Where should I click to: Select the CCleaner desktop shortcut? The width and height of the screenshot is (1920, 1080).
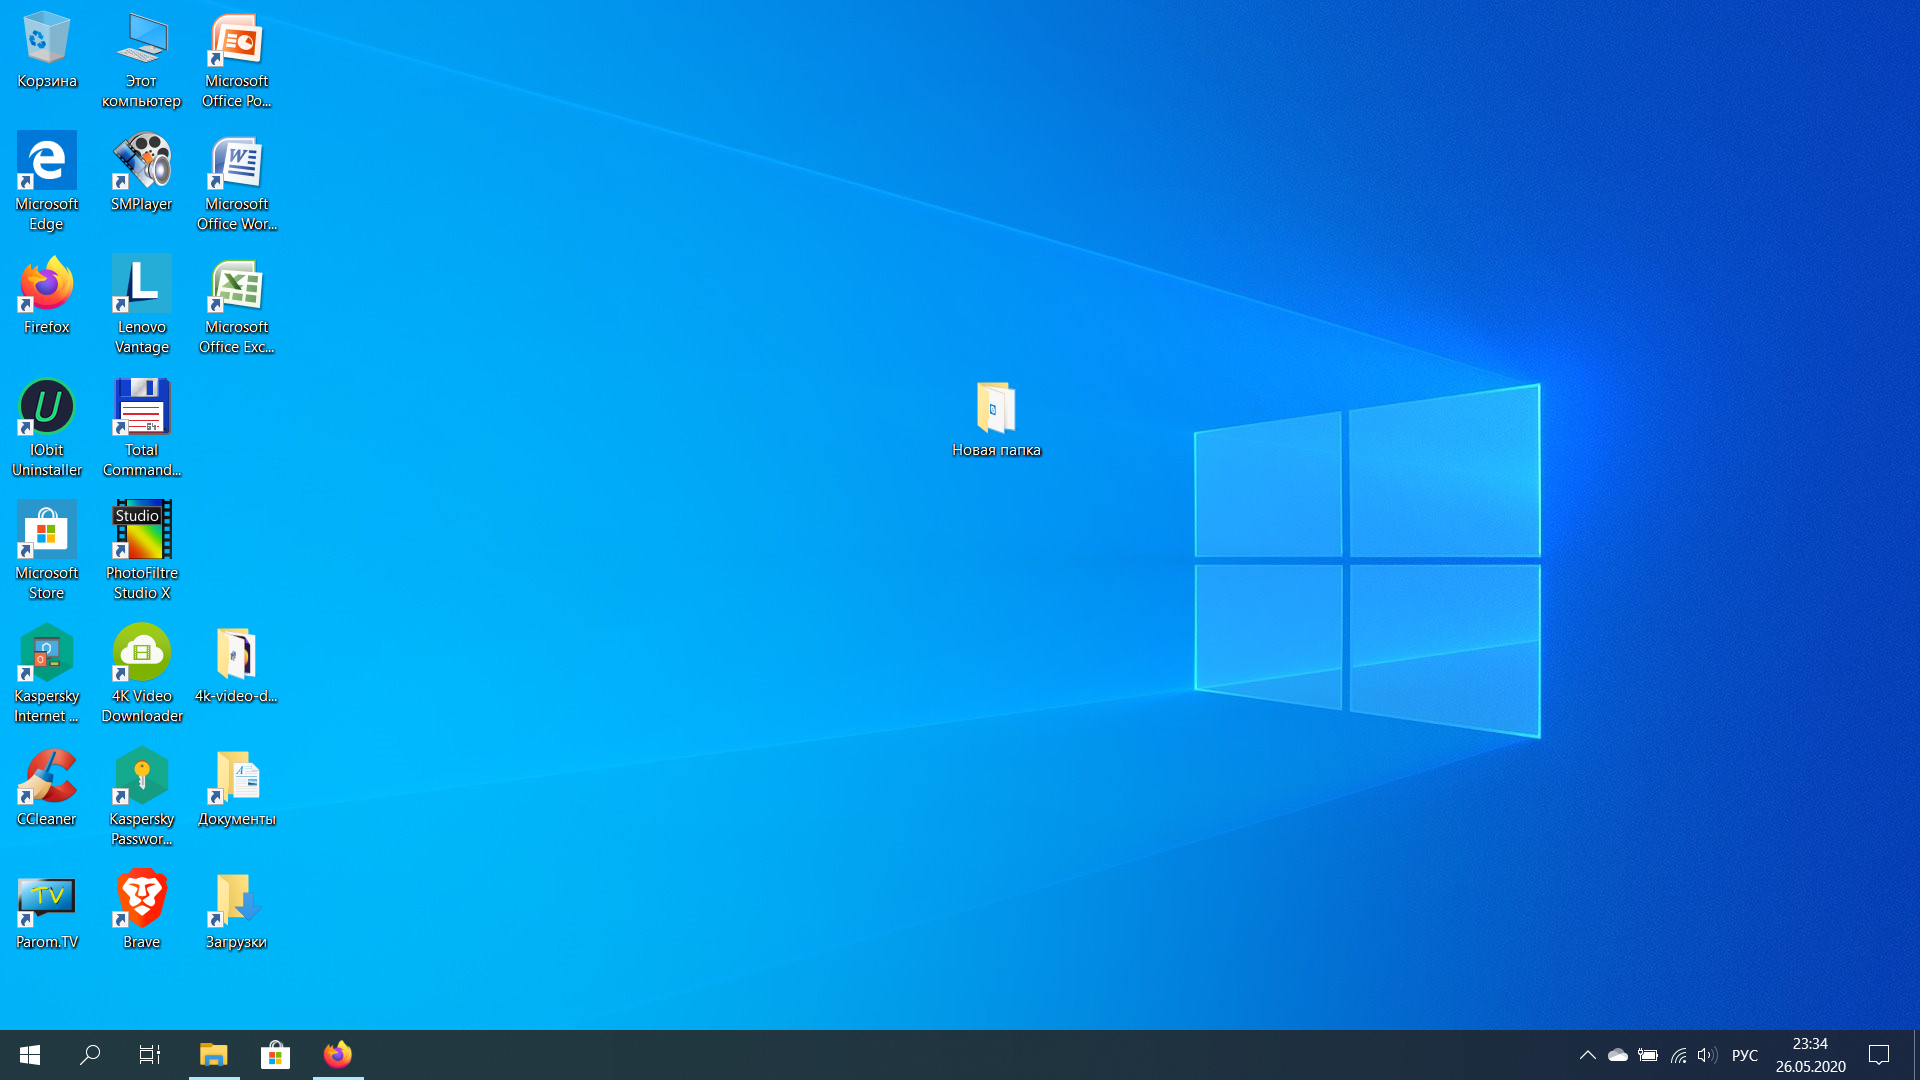click(46, 788)
